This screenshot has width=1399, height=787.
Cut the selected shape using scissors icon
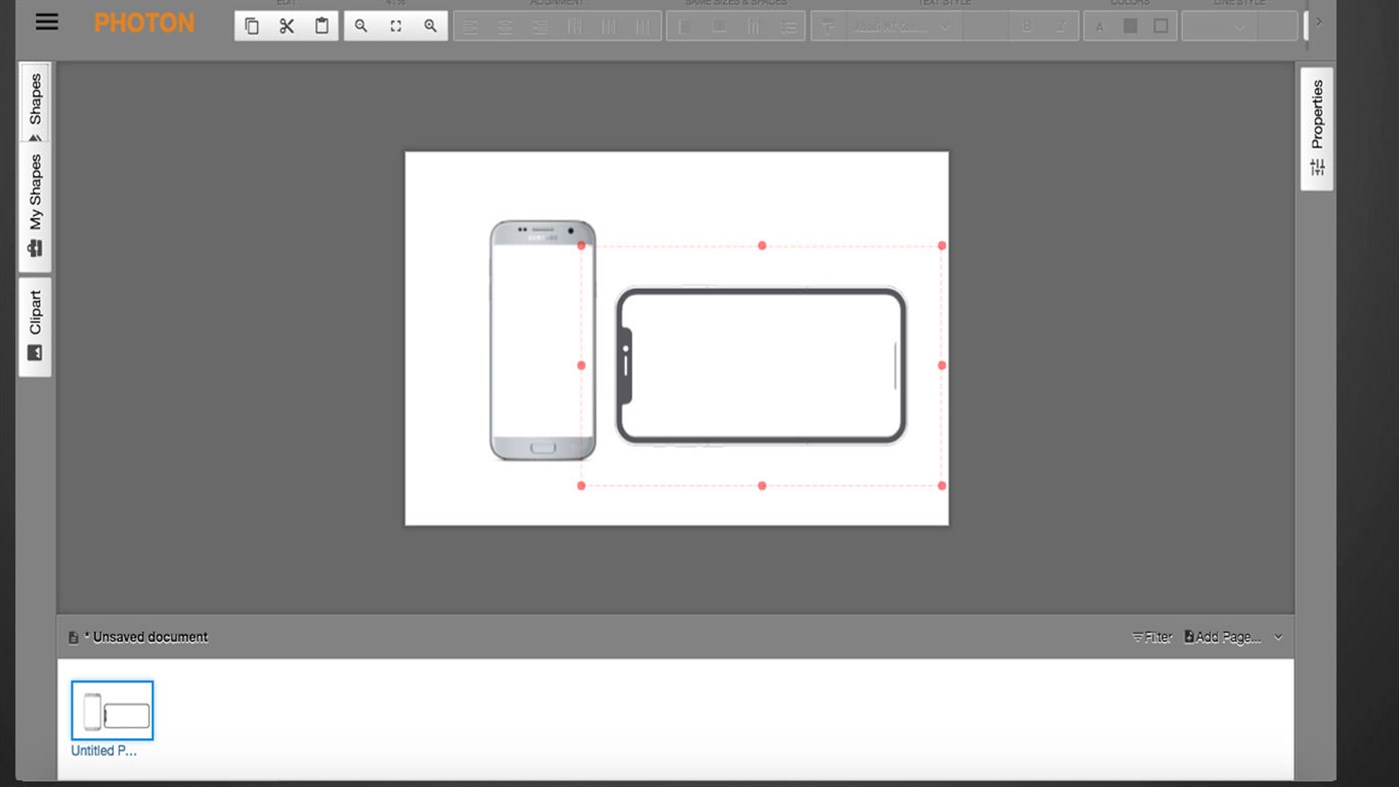(287, 26)
